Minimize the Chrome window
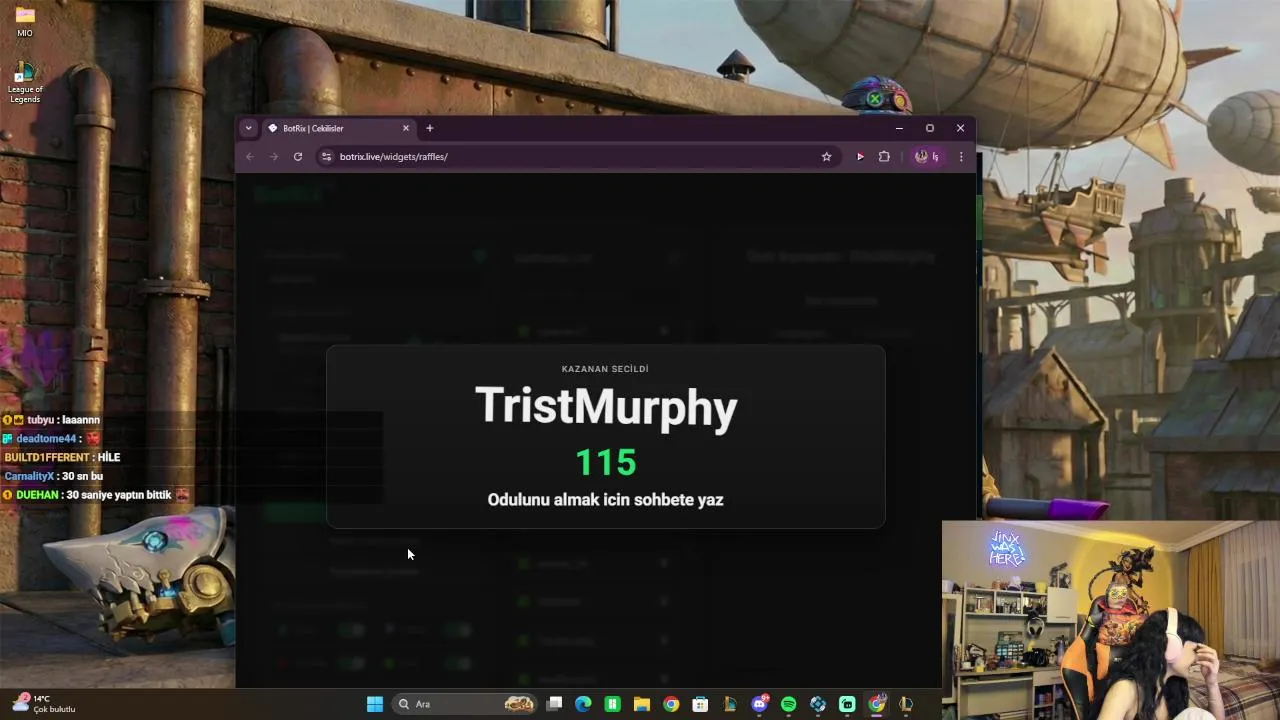1280x720 pixels. pos(899,128)
